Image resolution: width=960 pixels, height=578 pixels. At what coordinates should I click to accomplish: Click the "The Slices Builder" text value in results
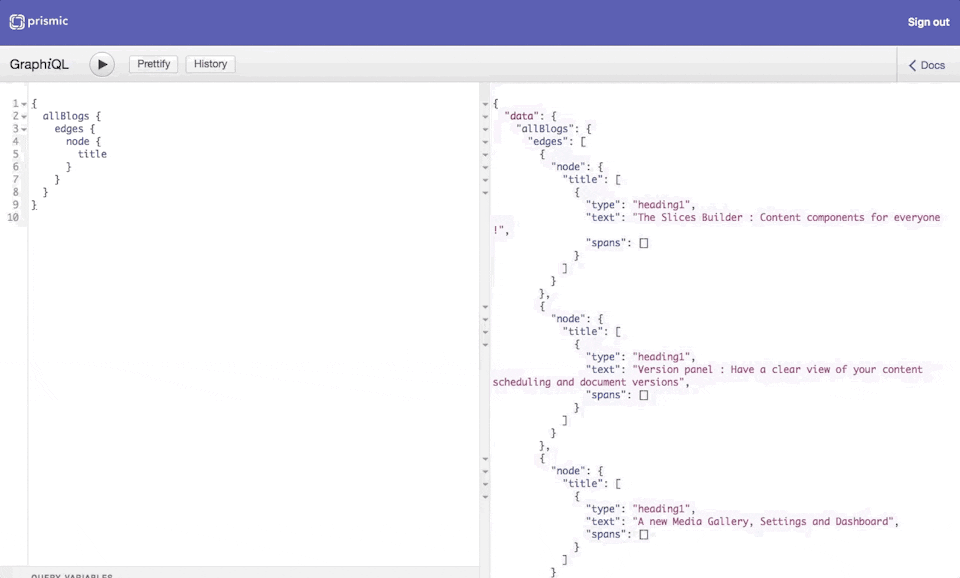click(x=717, y=223)
